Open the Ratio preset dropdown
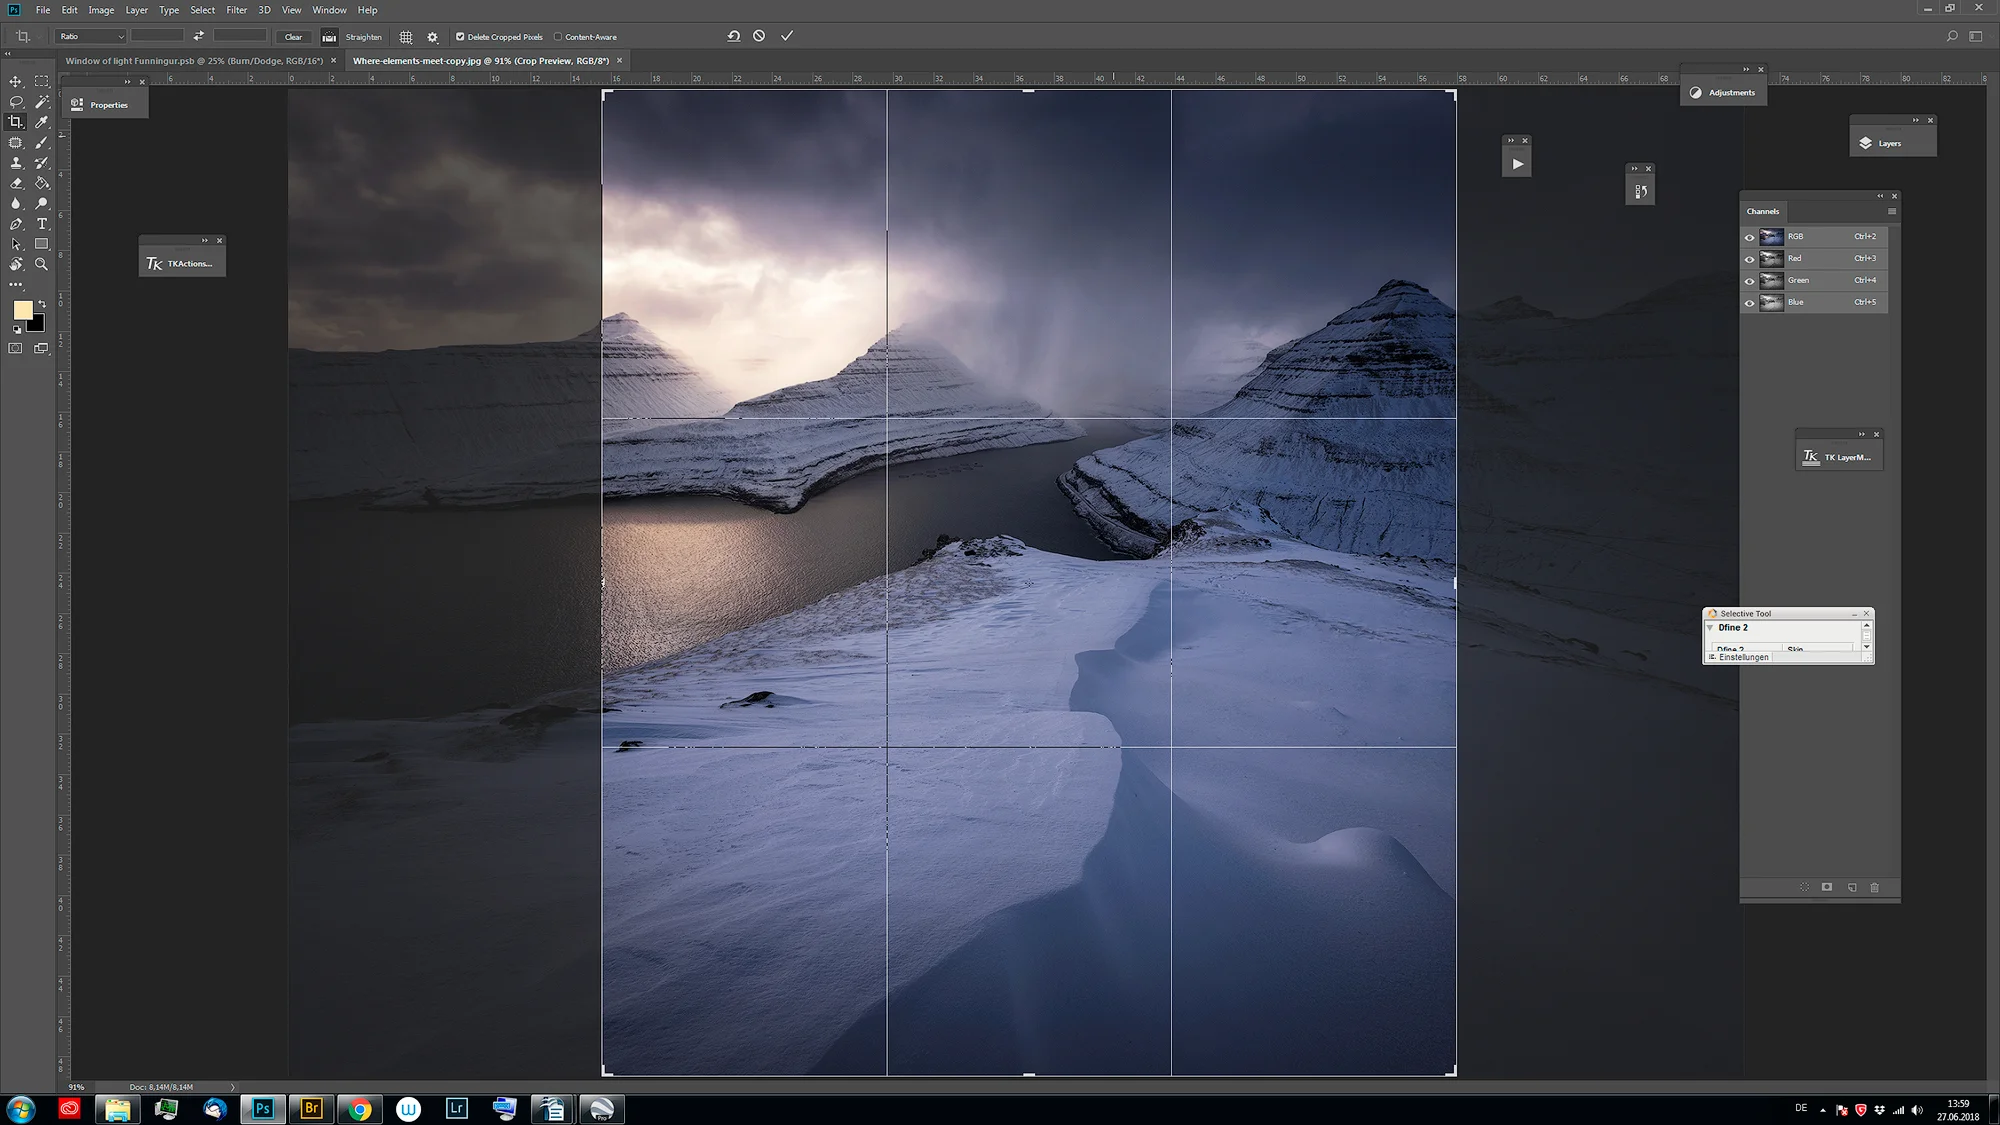This screenshot has width=2000, height=1125. [92, 37]
